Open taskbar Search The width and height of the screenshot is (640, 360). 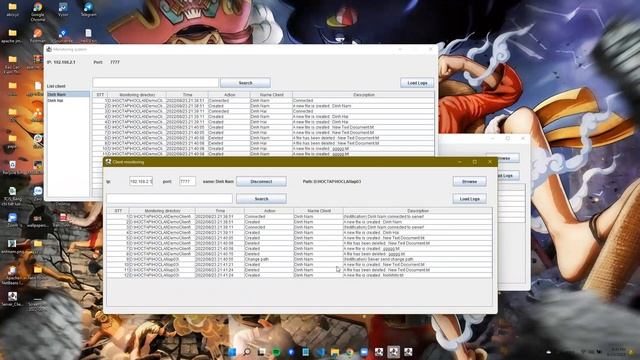(x=247, y=352)
